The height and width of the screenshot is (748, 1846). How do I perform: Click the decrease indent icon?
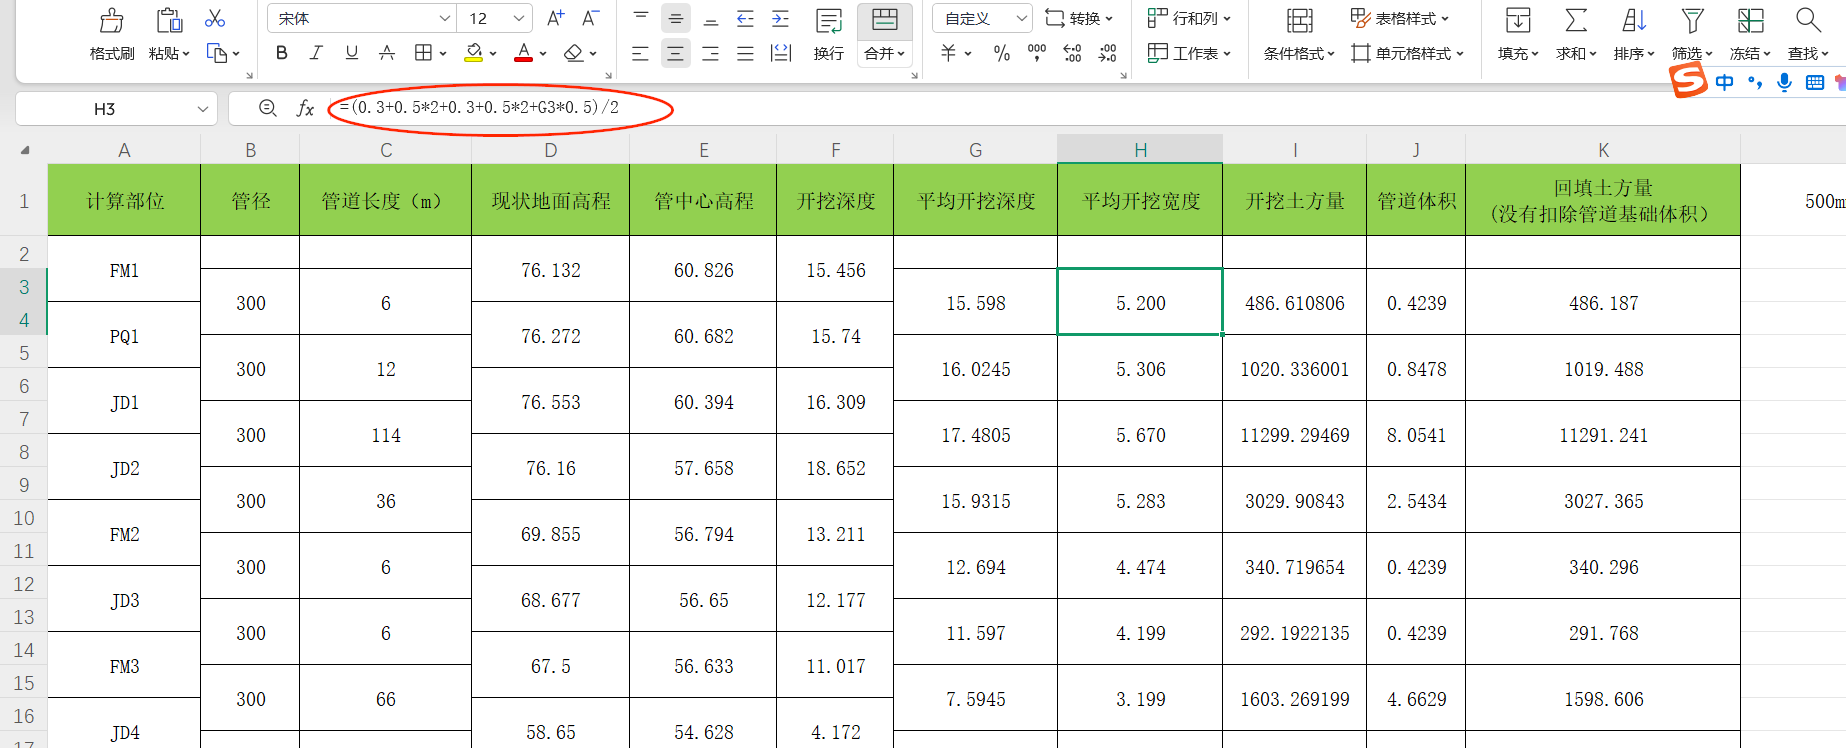tap(745, 18)
